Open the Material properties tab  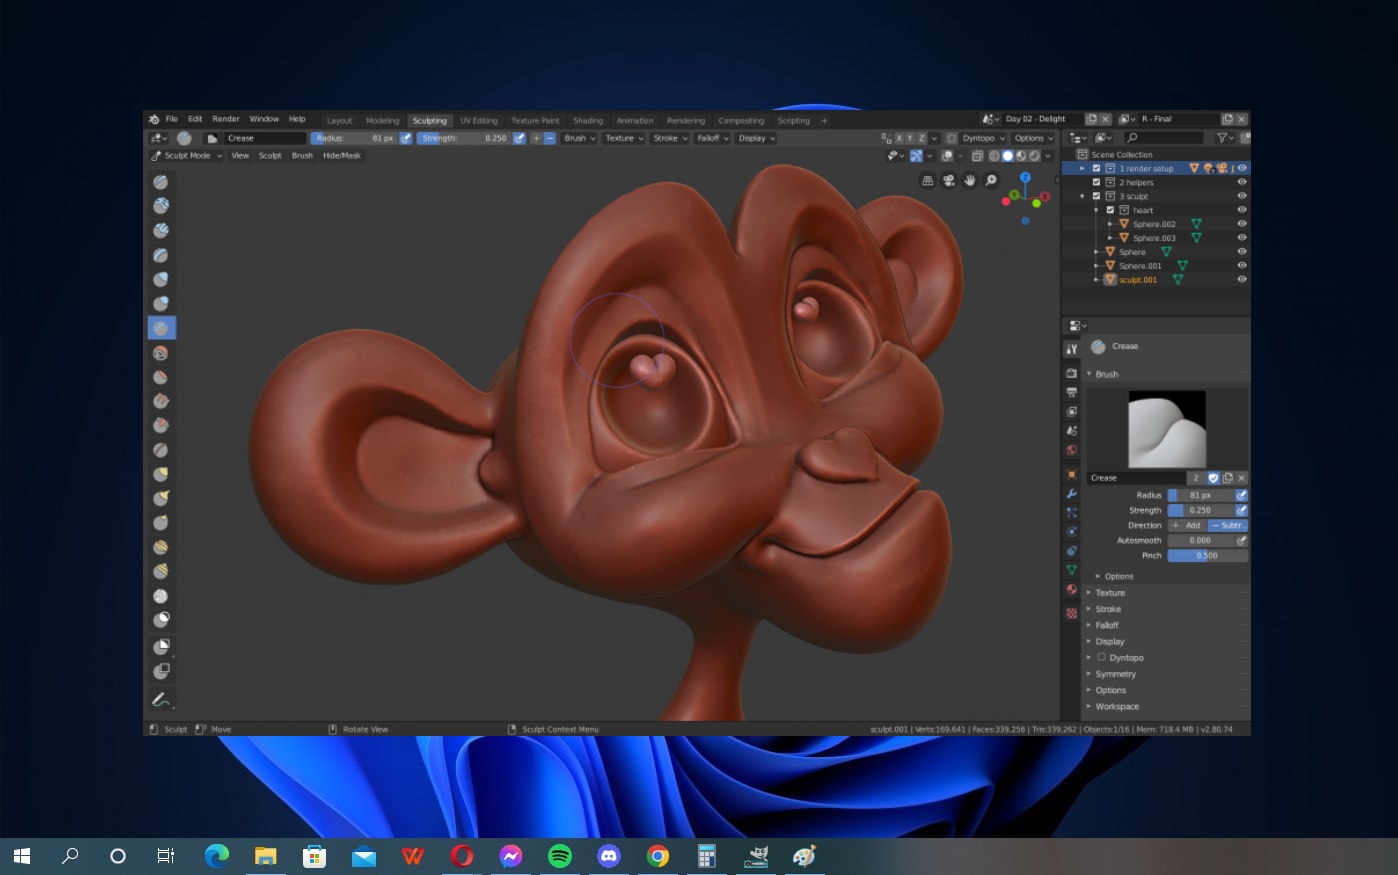pyautogui.click(x=1072, y=590)
